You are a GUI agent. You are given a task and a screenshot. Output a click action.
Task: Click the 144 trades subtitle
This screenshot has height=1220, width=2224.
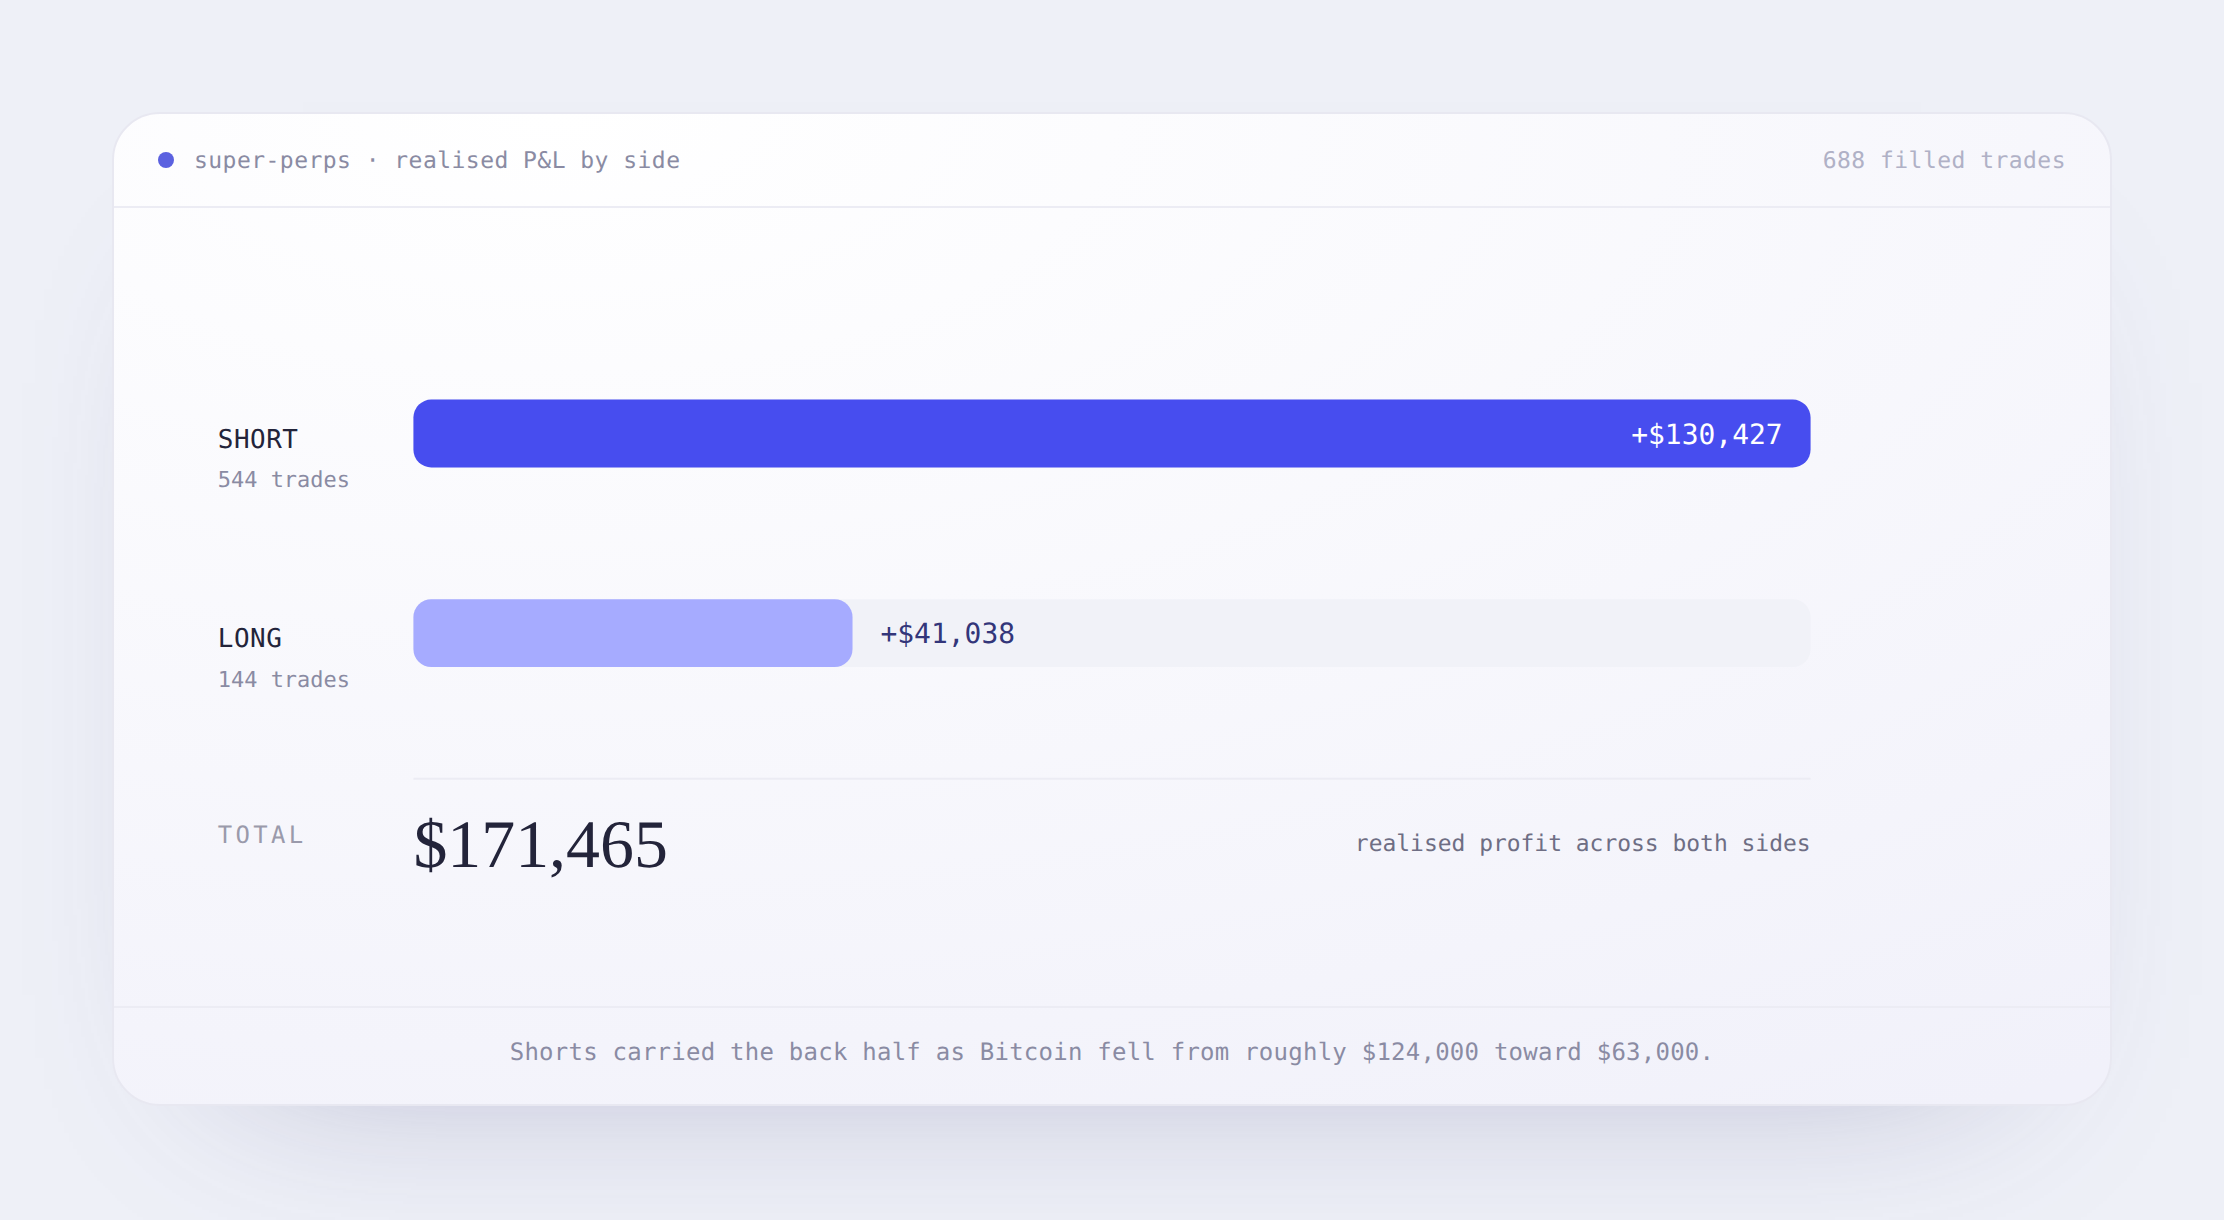[x=283, y=680]
